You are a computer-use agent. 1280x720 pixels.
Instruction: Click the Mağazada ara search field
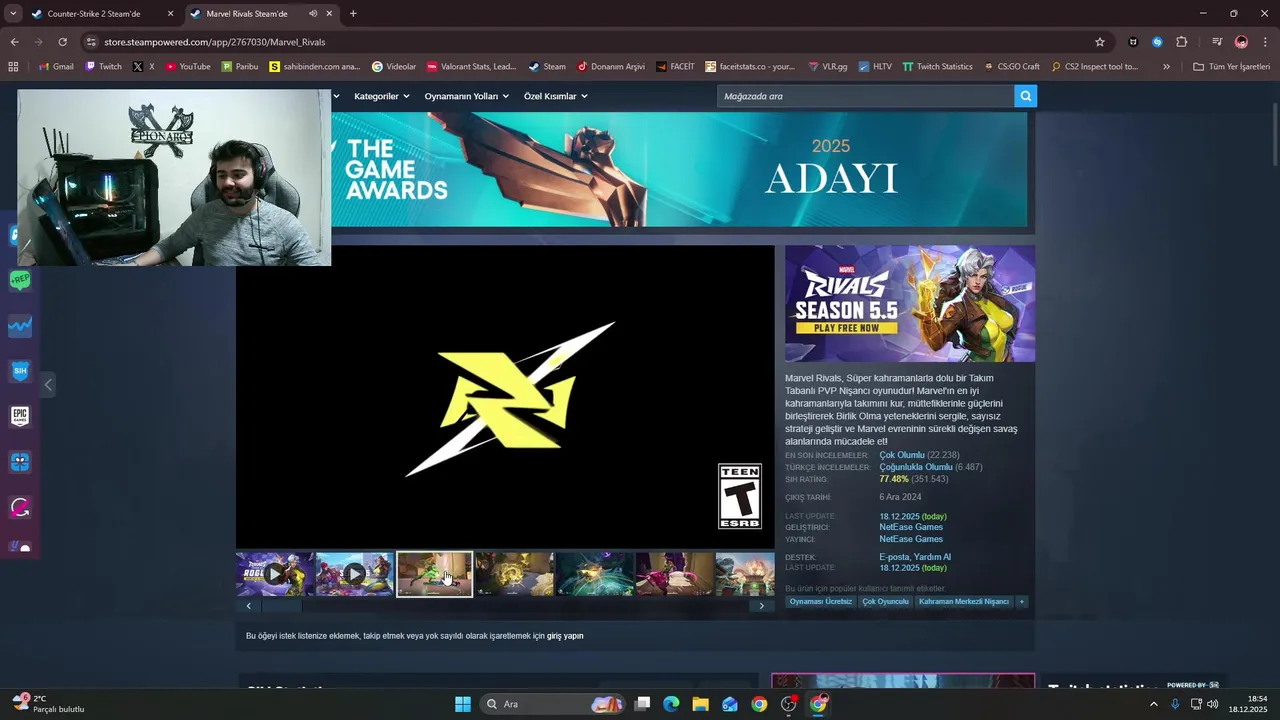pyautogui.click(x=865, y=96)
